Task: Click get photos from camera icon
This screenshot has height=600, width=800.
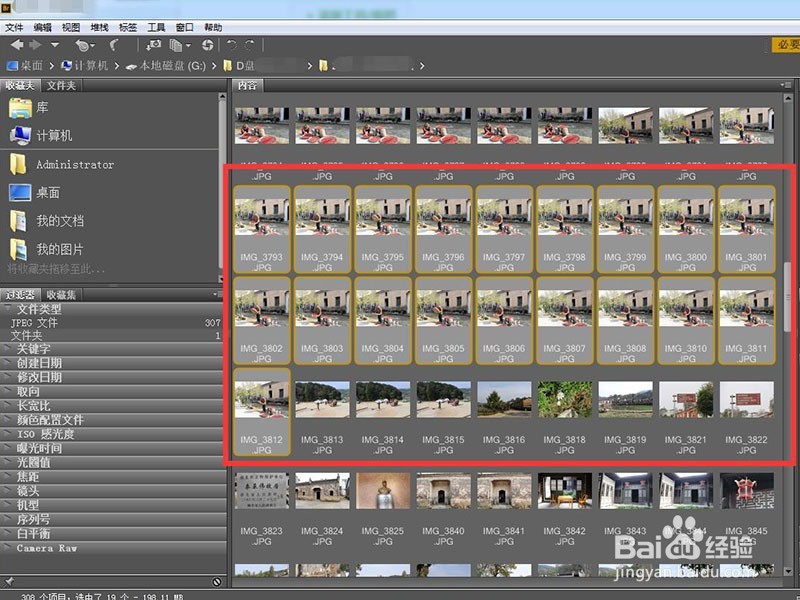Action: 154,45
